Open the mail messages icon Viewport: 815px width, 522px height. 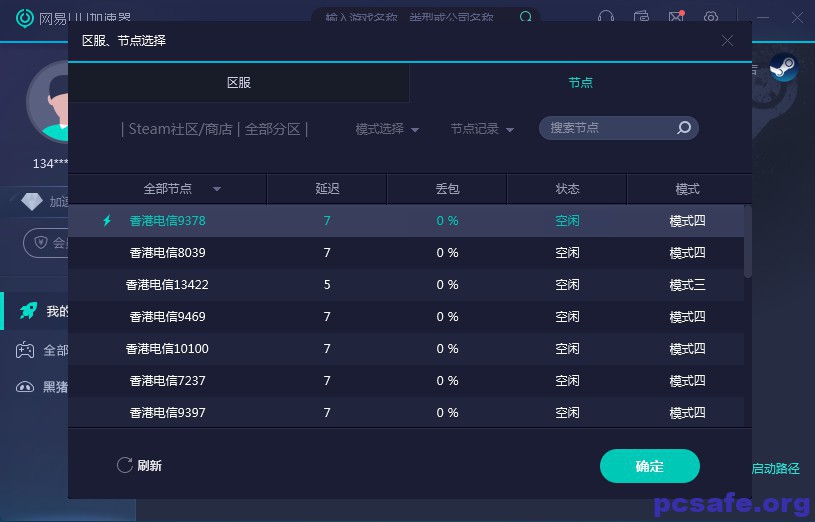pos(676,17)
